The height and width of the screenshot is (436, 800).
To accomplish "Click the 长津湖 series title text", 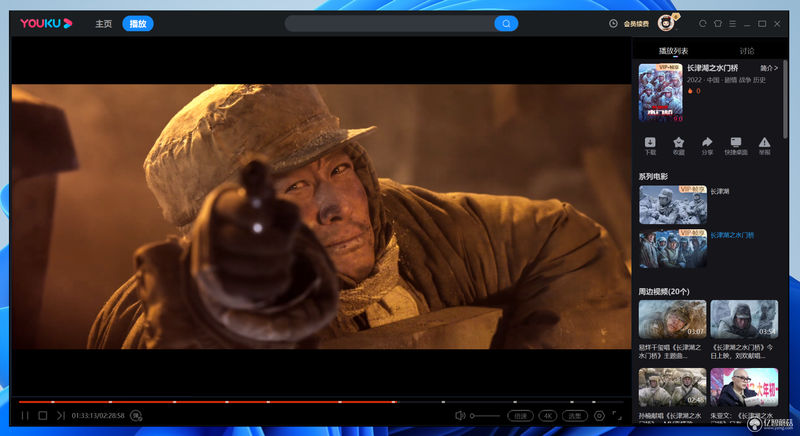I will tap(720, 191).
